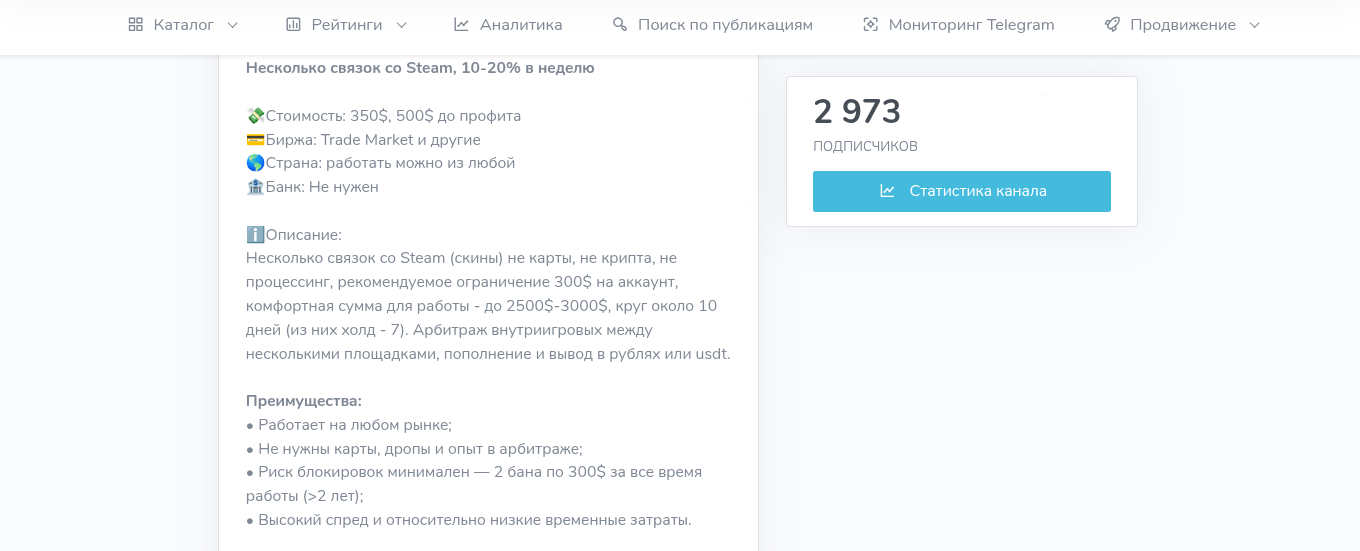Click the Рейтинги bar chart icon

[293, 25]
